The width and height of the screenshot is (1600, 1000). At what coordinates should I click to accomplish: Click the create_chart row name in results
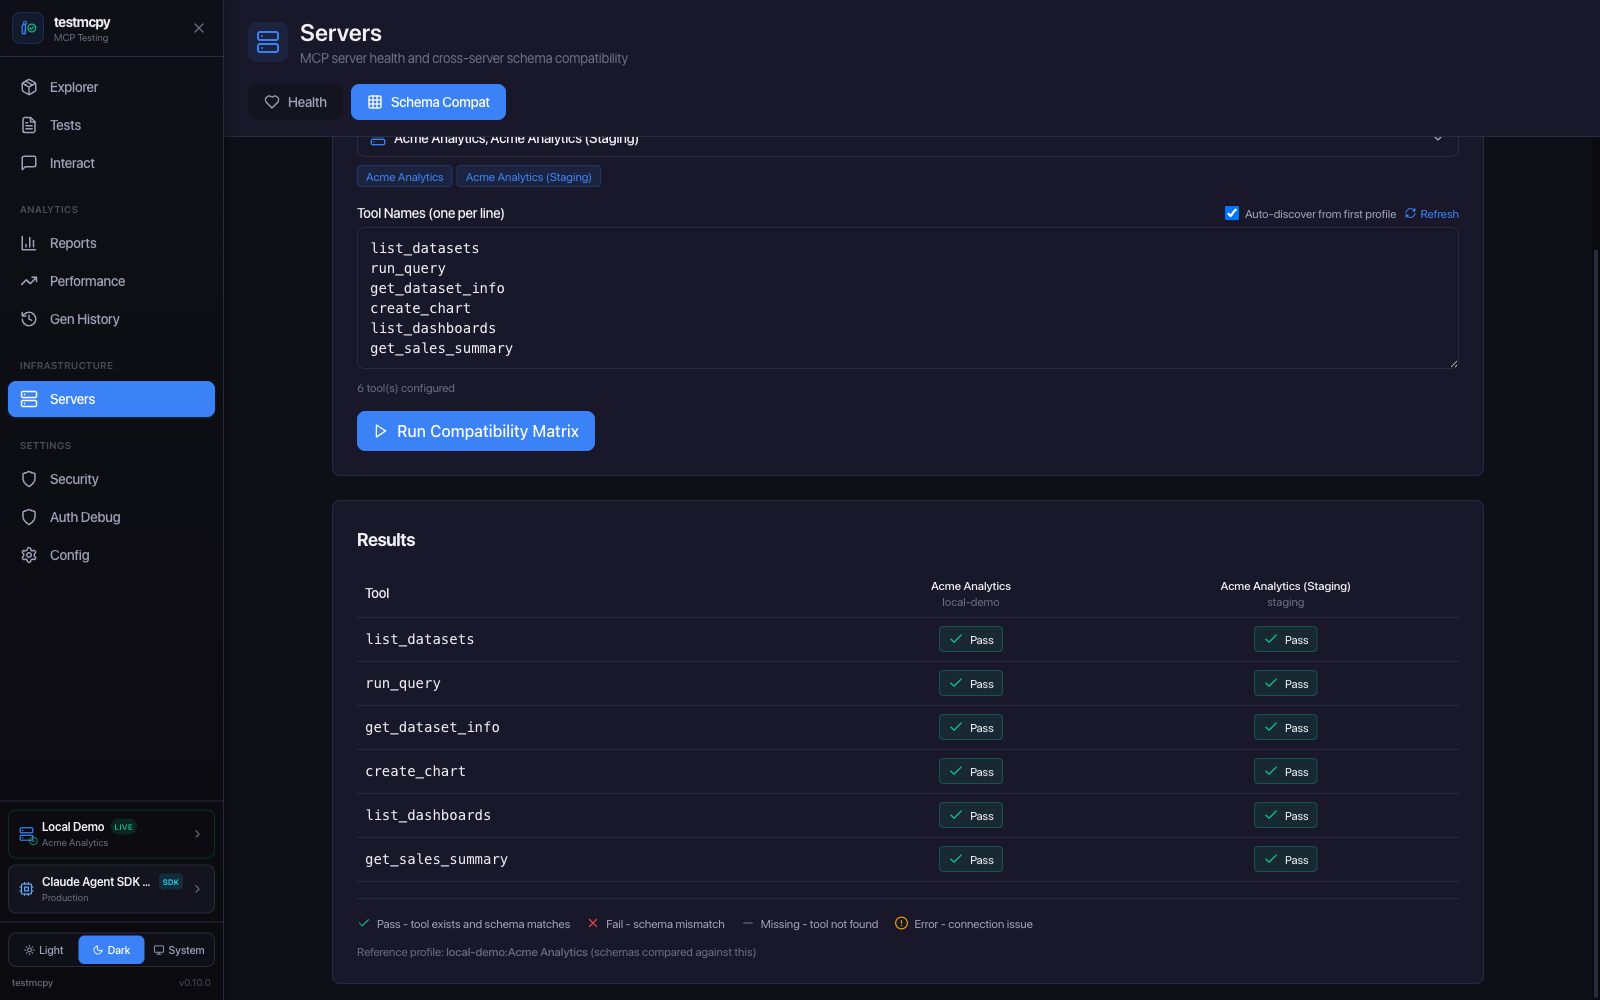[x=416, y=771]
